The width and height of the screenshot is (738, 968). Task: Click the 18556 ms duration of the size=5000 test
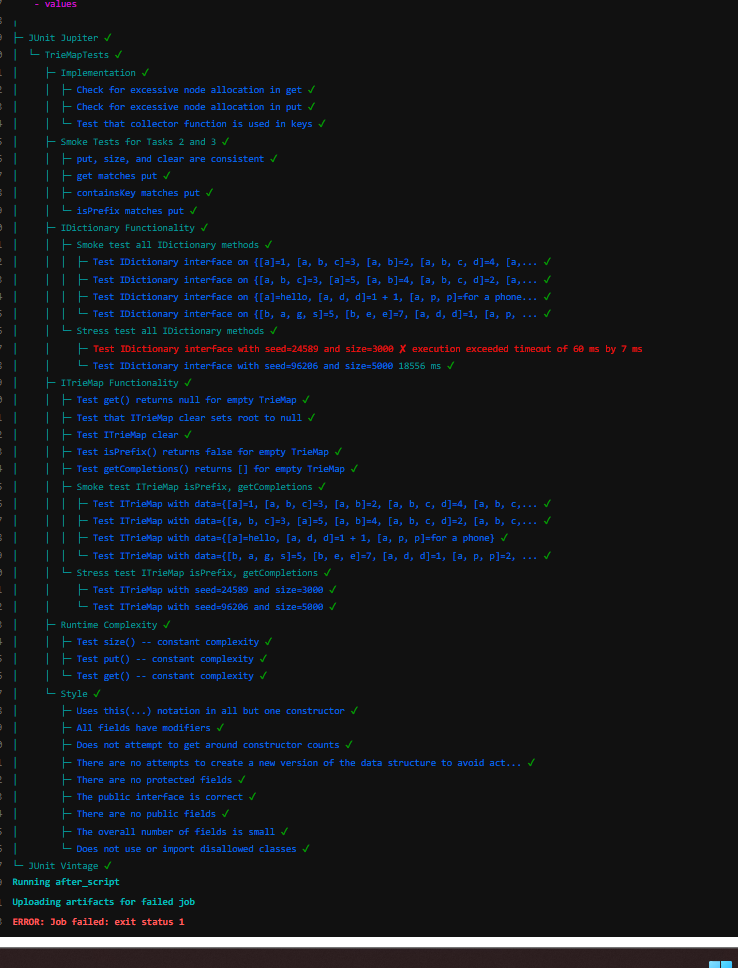423,366
